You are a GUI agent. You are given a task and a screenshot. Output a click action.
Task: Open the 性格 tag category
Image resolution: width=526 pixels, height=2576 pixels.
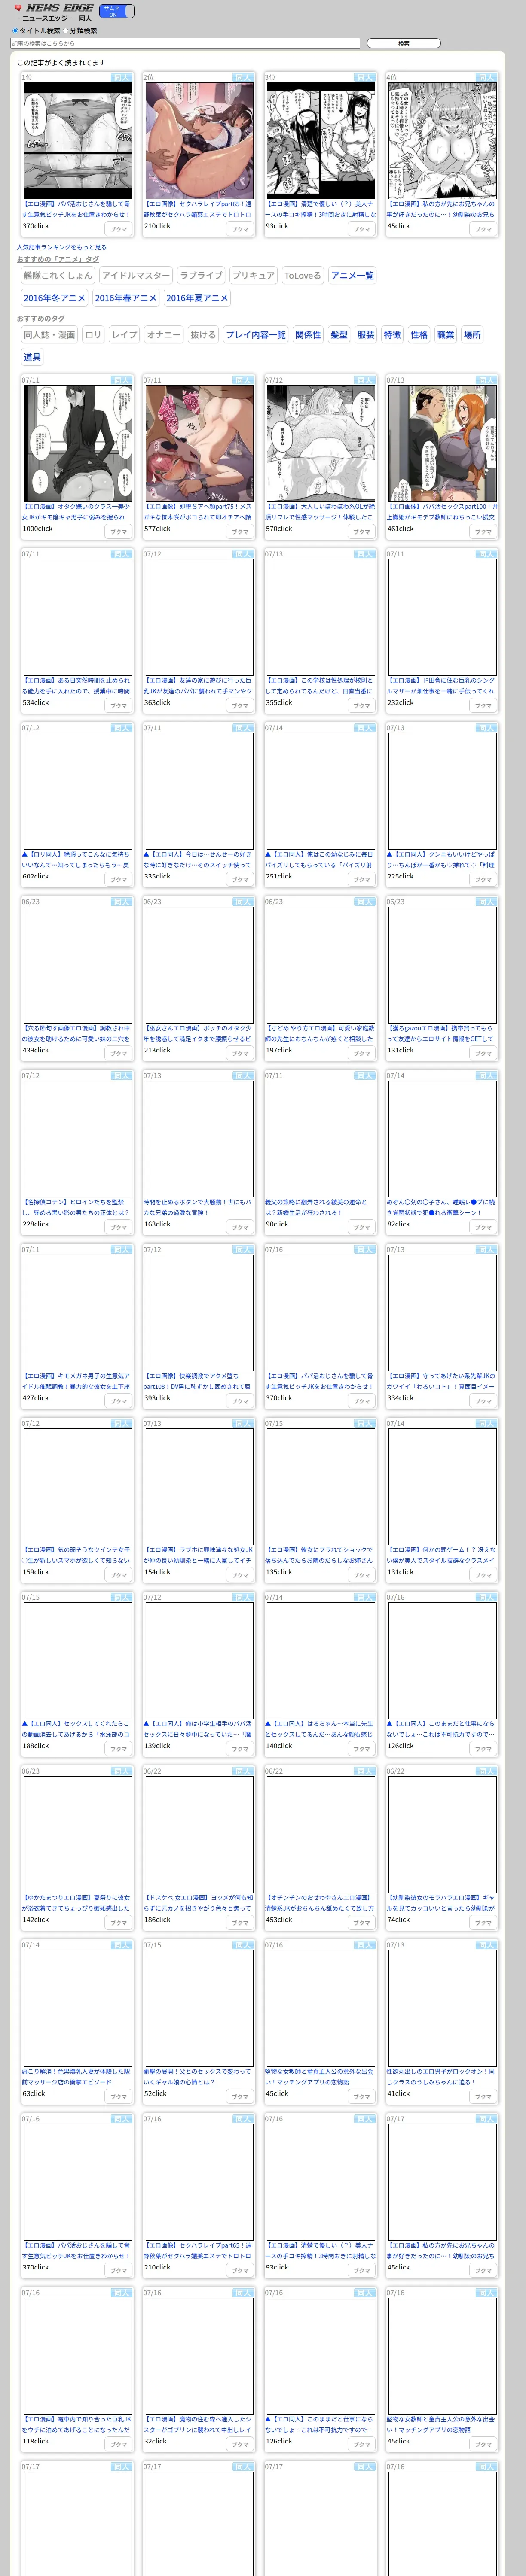coord(419,335)
